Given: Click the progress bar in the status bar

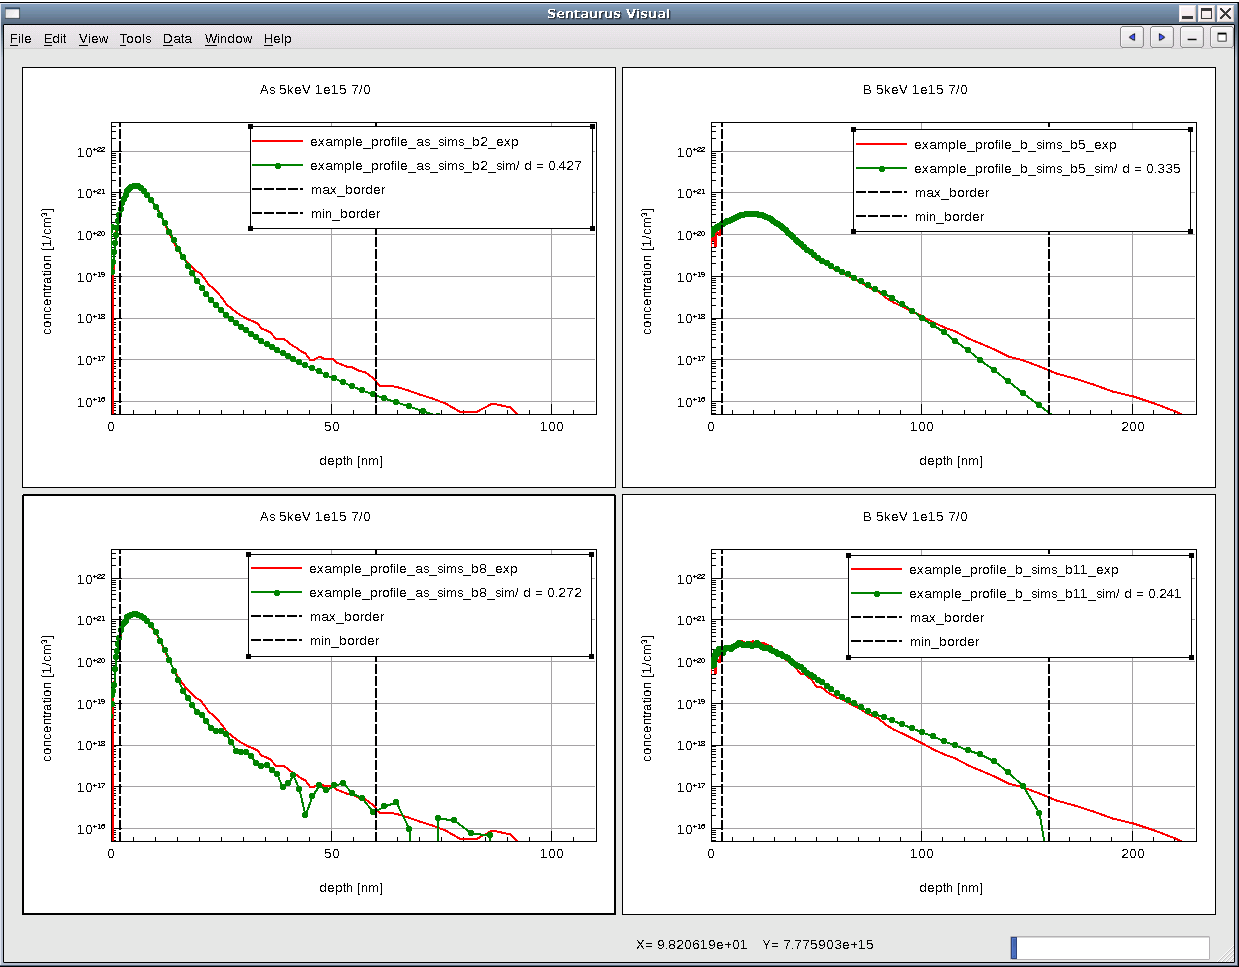Looking at the screenshot, I should 1110,947.
